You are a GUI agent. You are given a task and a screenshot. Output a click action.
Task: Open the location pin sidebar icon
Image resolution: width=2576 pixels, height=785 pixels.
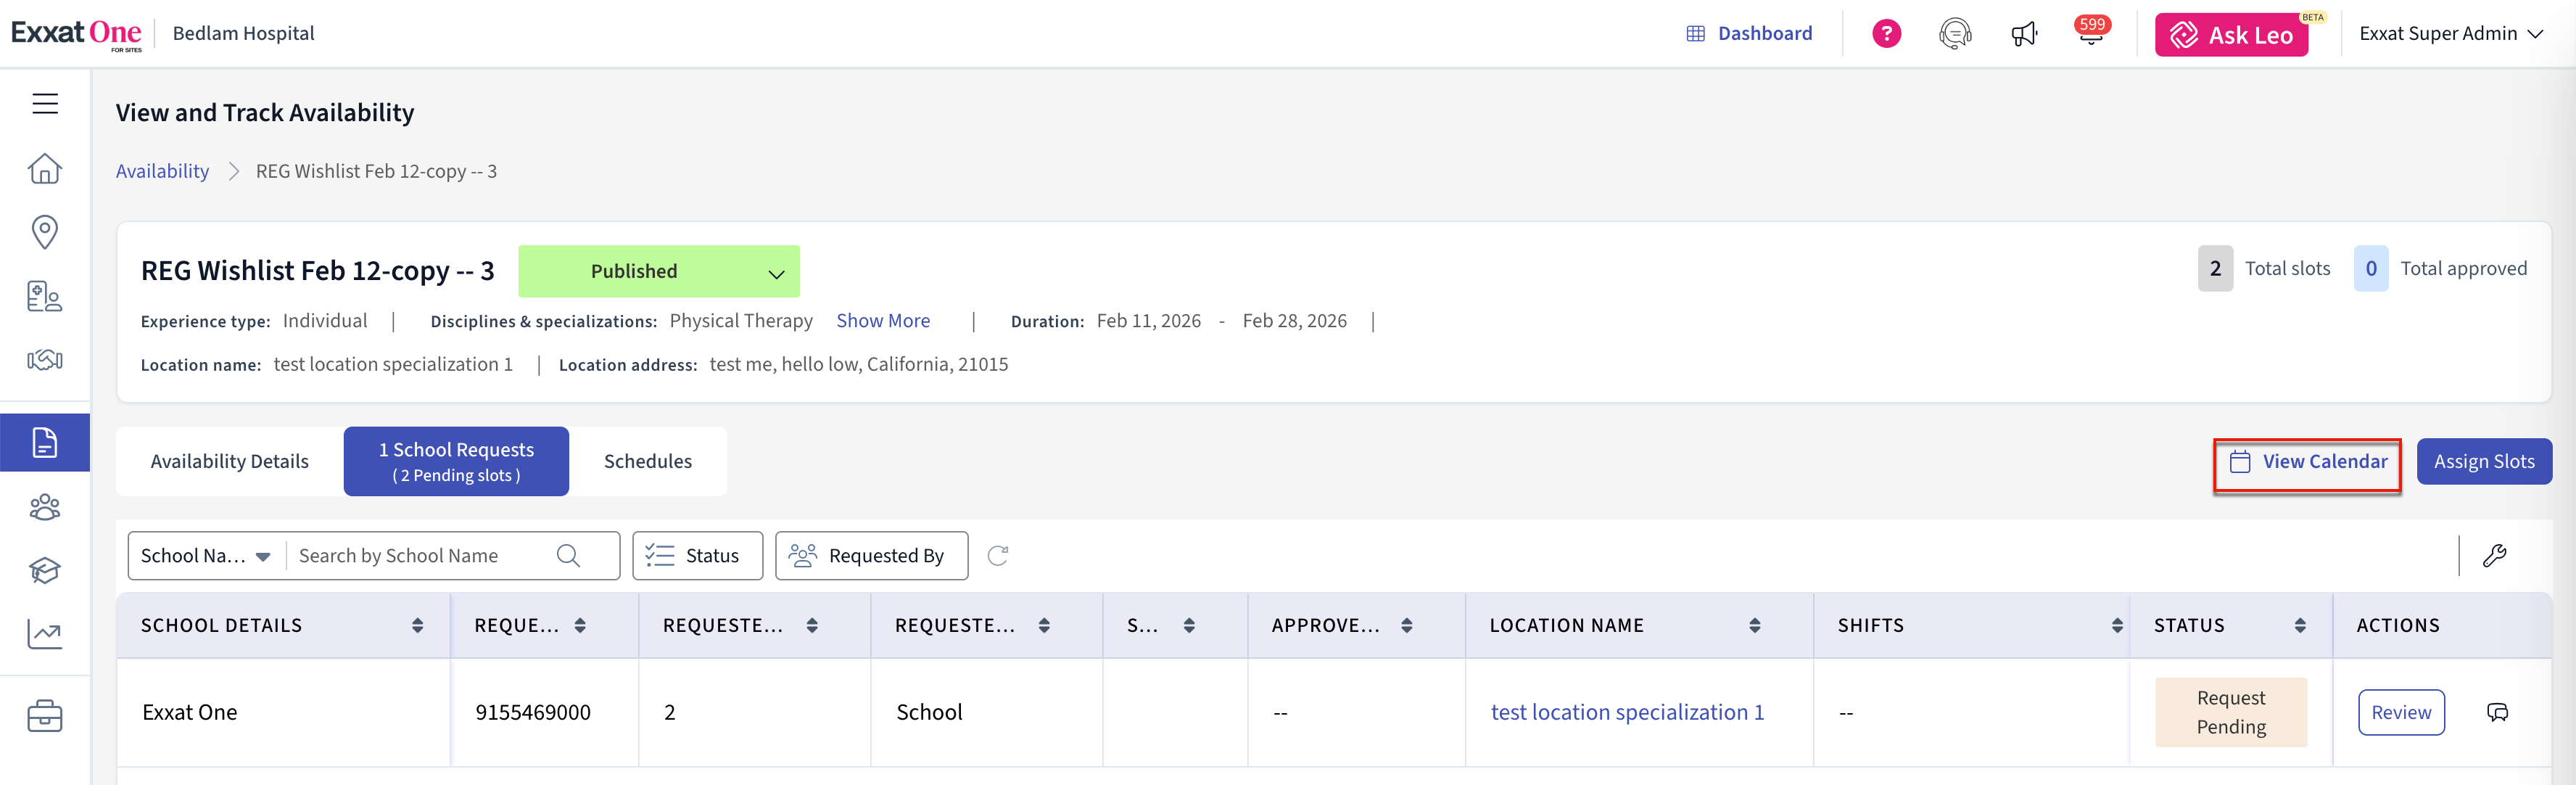pyautogui.click(x=45, y=232)
